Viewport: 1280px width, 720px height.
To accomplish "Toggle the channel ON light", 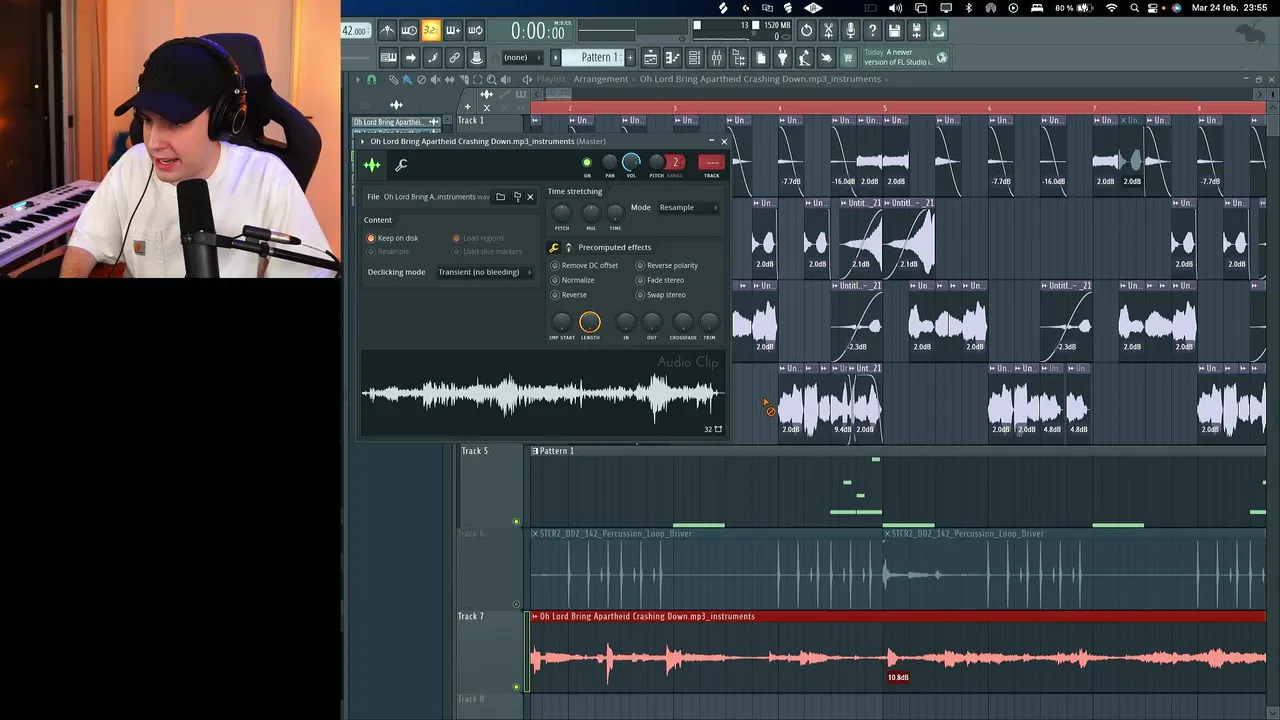I will 587,162.
